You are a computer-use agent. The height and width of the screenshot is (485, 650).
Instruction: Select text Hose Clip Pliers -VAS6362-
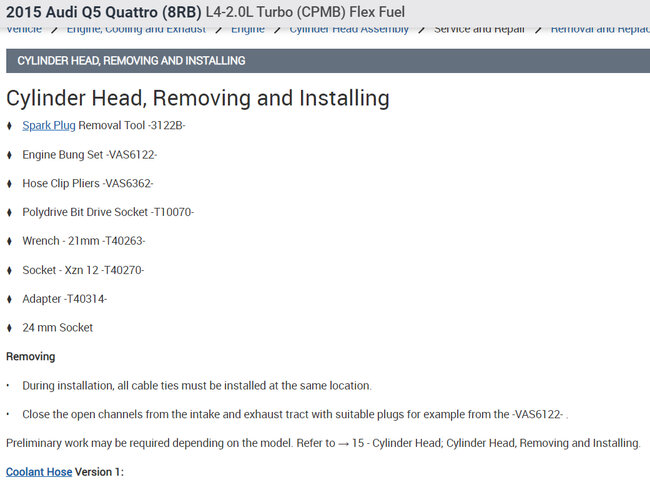88,183
